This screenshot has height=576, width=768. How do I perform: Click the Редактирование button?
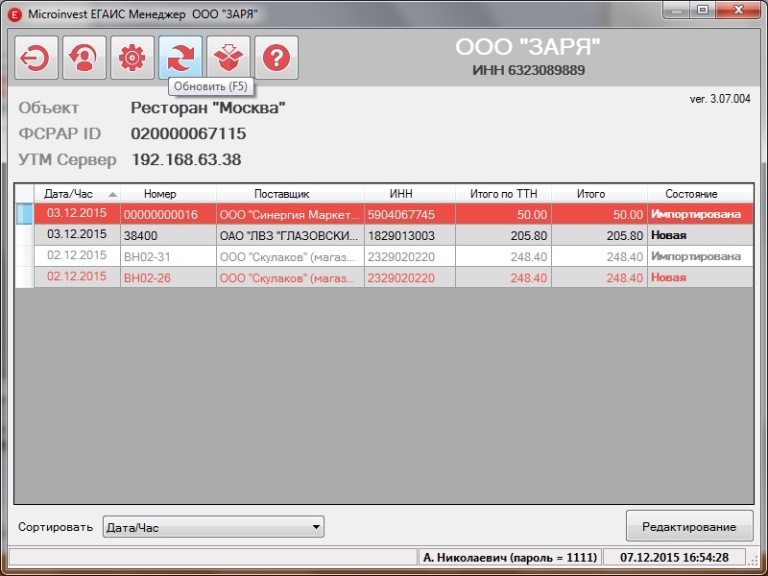pyautogui.click(x=688, y=527)
